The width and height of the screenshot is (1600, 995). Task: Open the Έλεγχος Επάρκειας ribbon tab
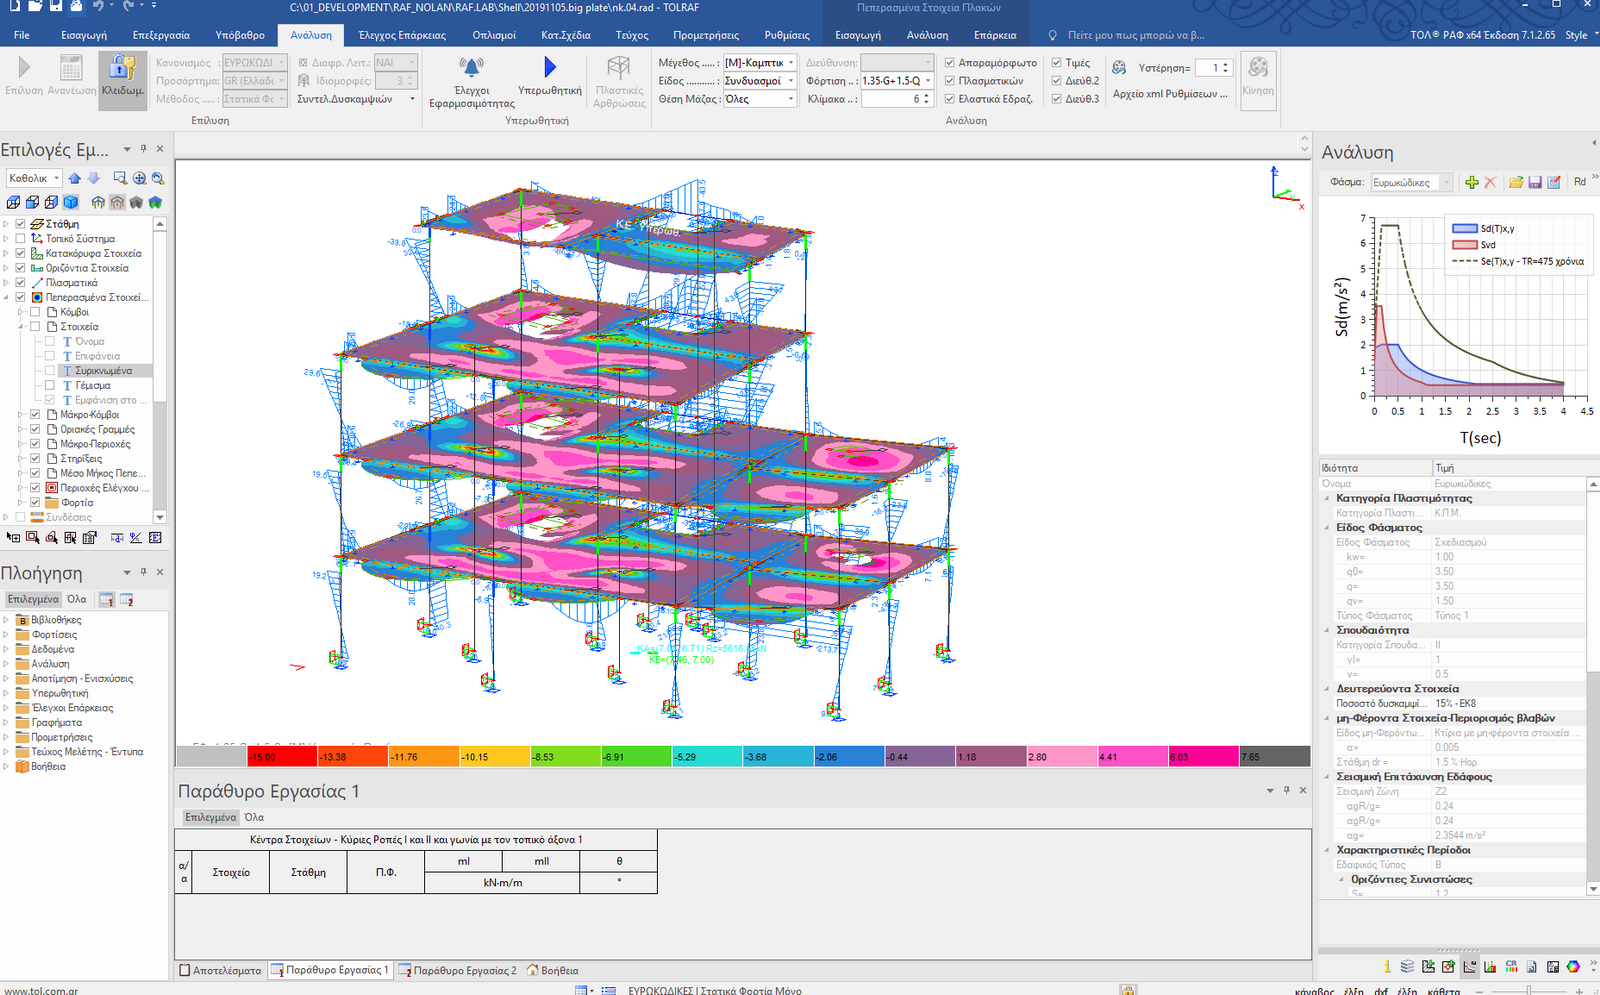(x=402, y=35)
